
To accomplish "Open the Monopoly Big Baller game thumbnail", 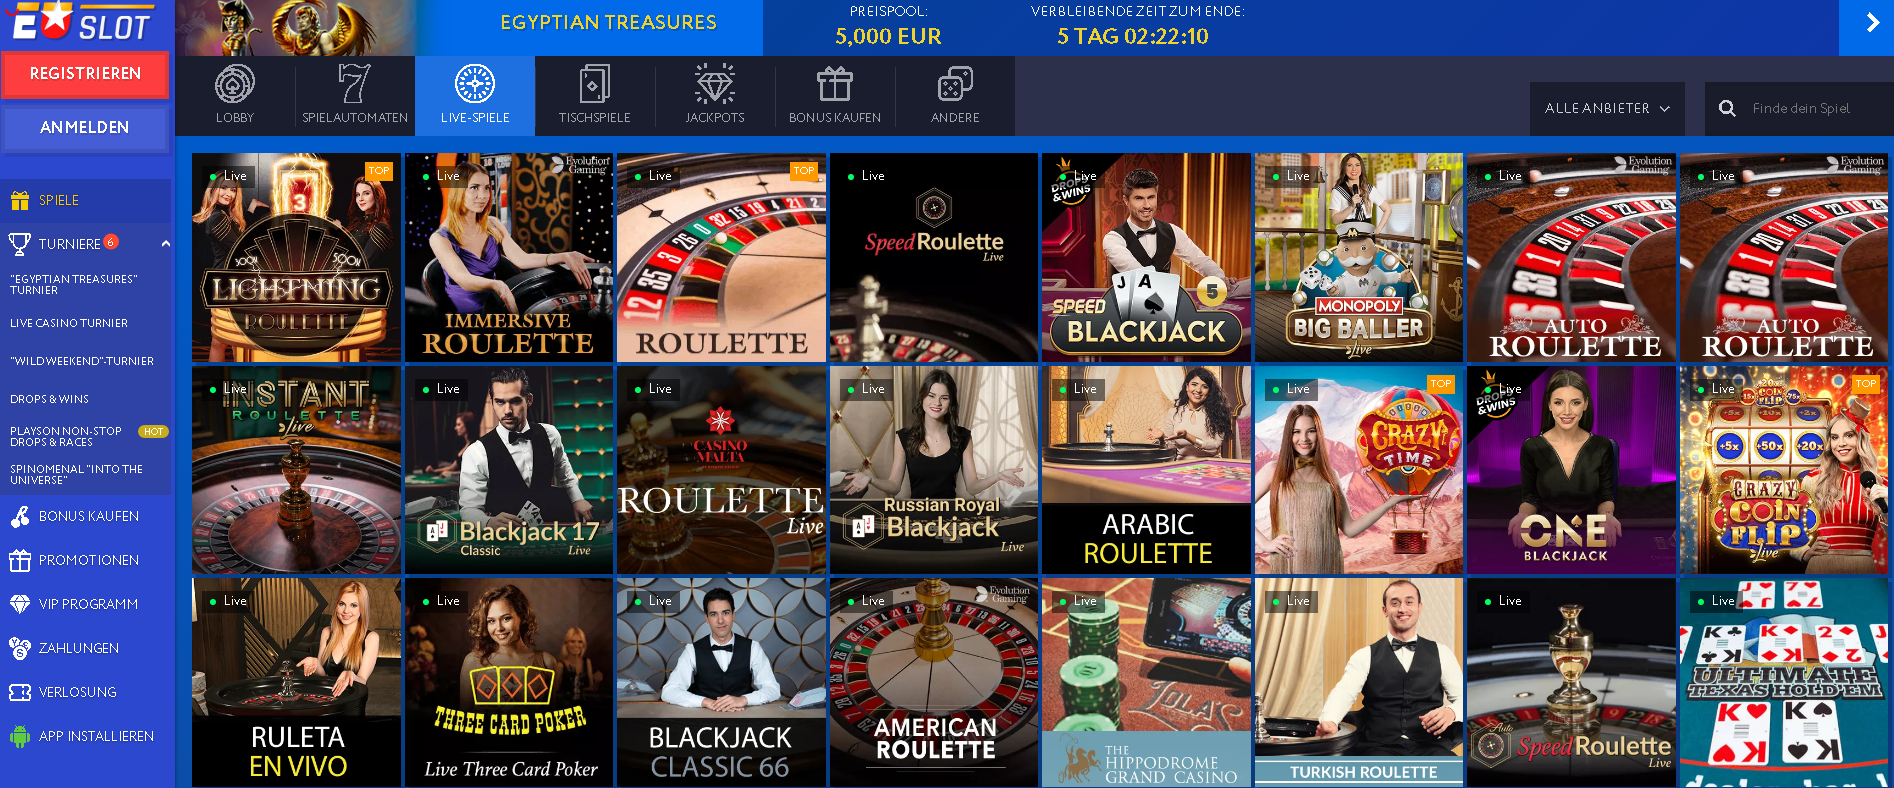I will pyautogui.click(x=1358, y=257).
